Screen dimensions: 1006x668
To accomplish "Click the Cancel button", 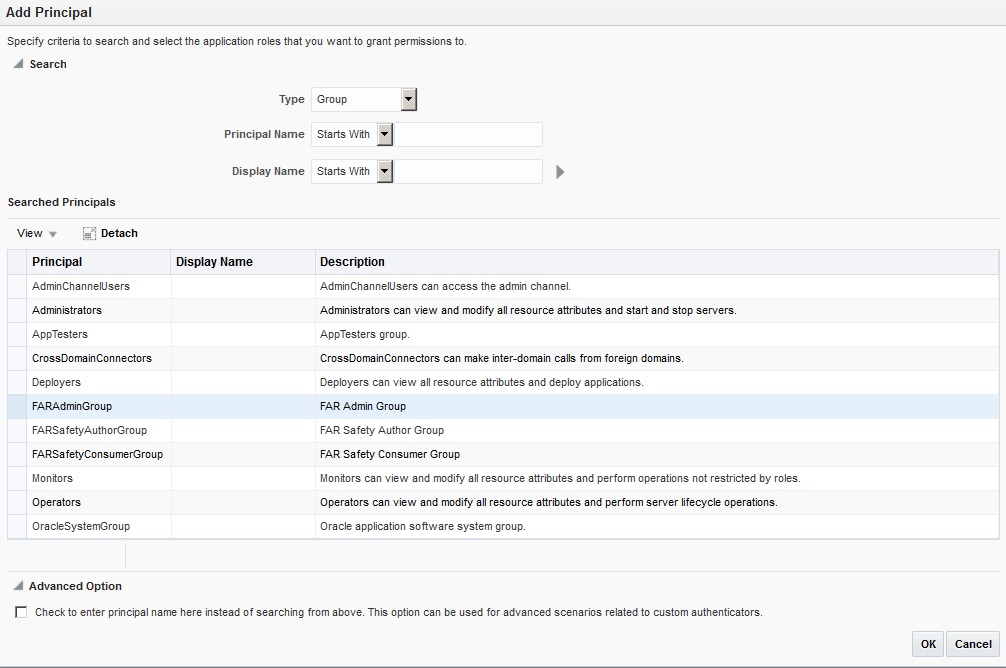I will [x=971, y=644].
